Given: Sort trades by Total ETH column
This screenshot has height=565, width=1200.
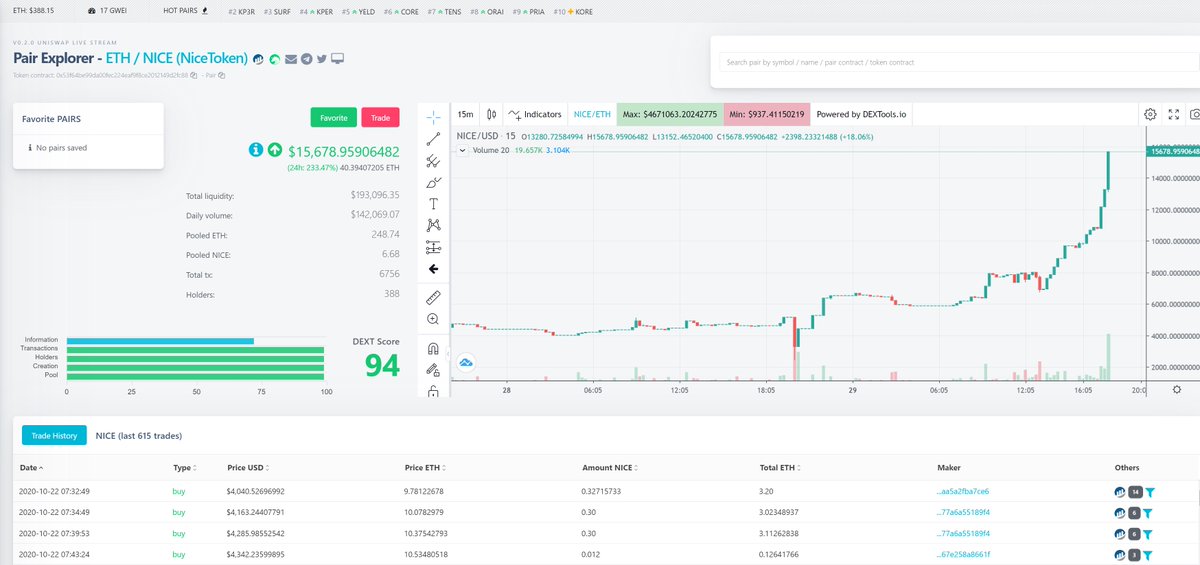Looking at the screenshot, I should 782,467.
